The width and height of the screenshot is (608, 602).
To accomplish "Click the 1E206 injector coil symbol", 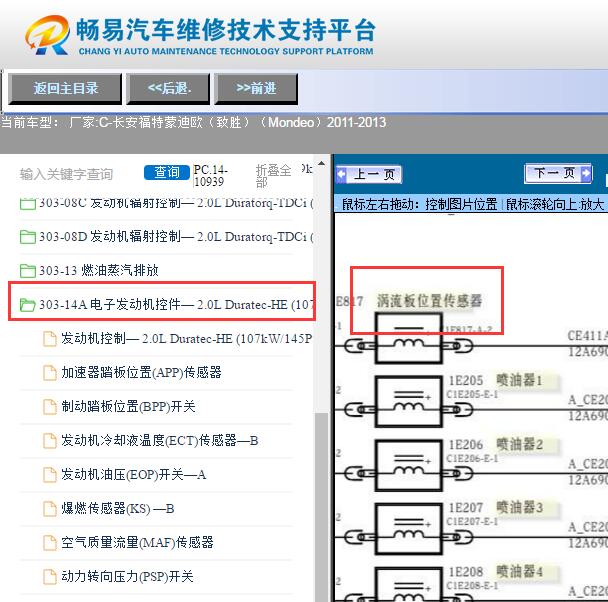I will [409, 465].
